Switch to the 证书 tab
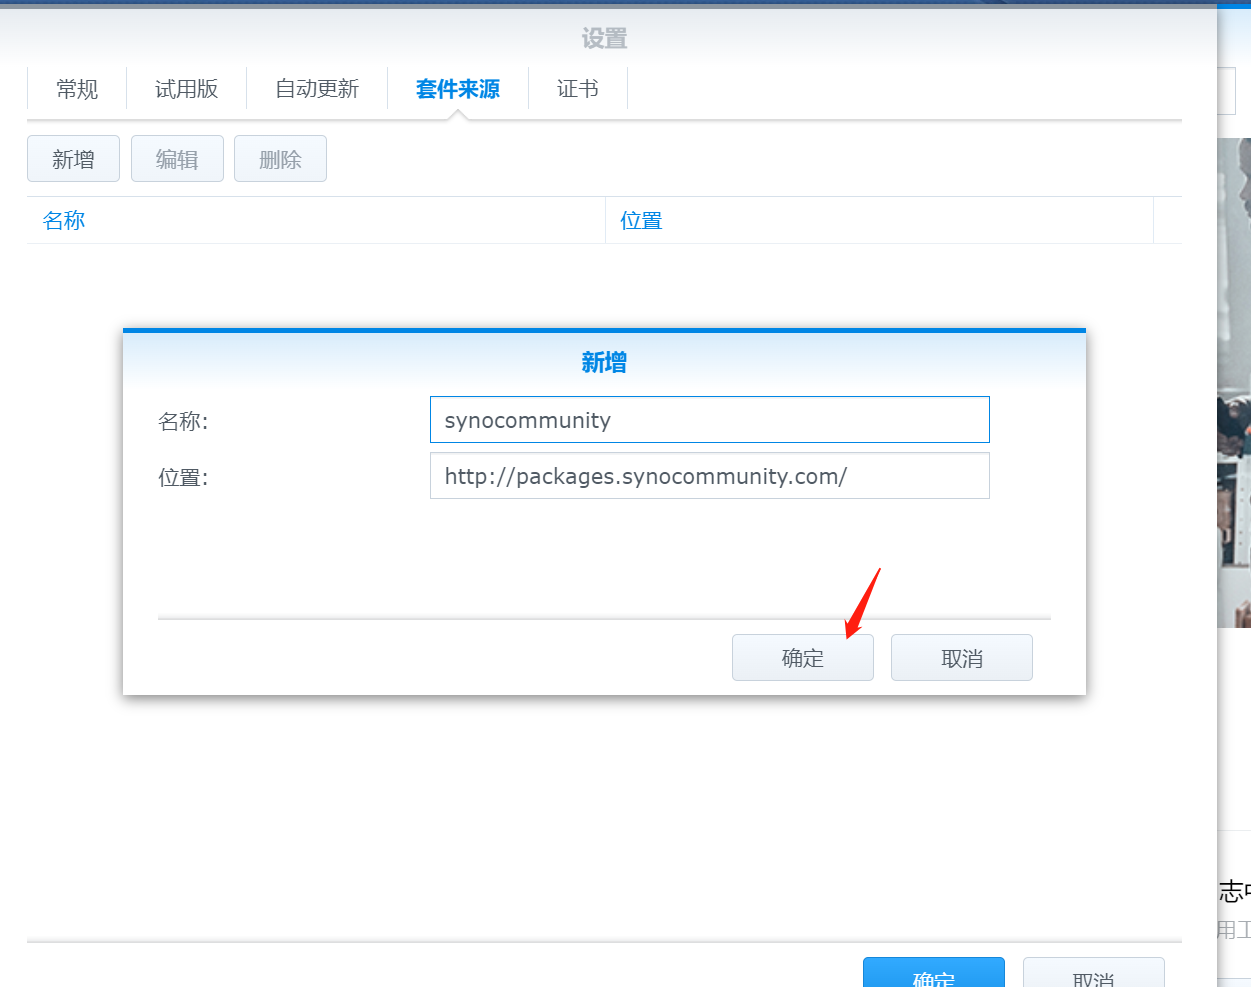 578,89
